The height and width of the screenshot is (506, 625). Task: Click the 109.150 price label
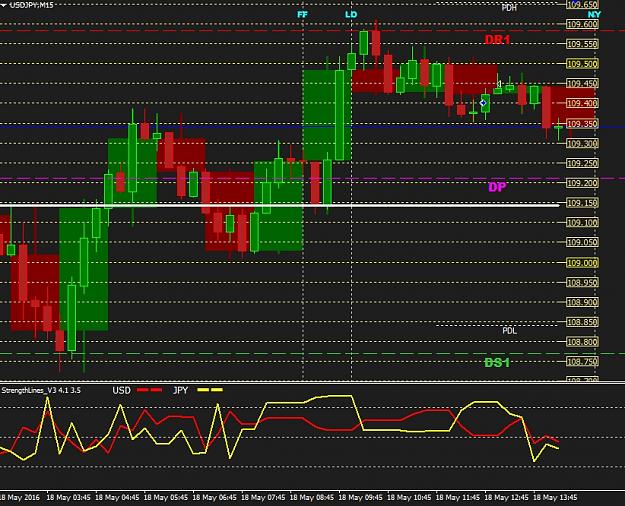coord(582,203)
